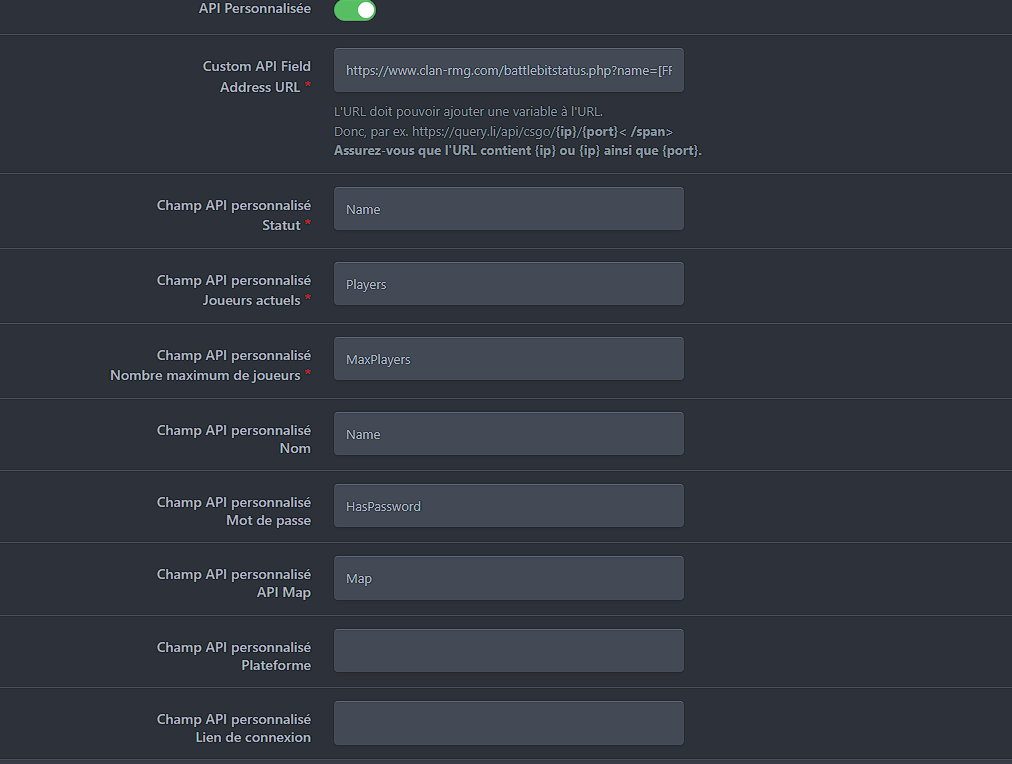
Task: Focus the Statut text field
Action: click(508, 209)
